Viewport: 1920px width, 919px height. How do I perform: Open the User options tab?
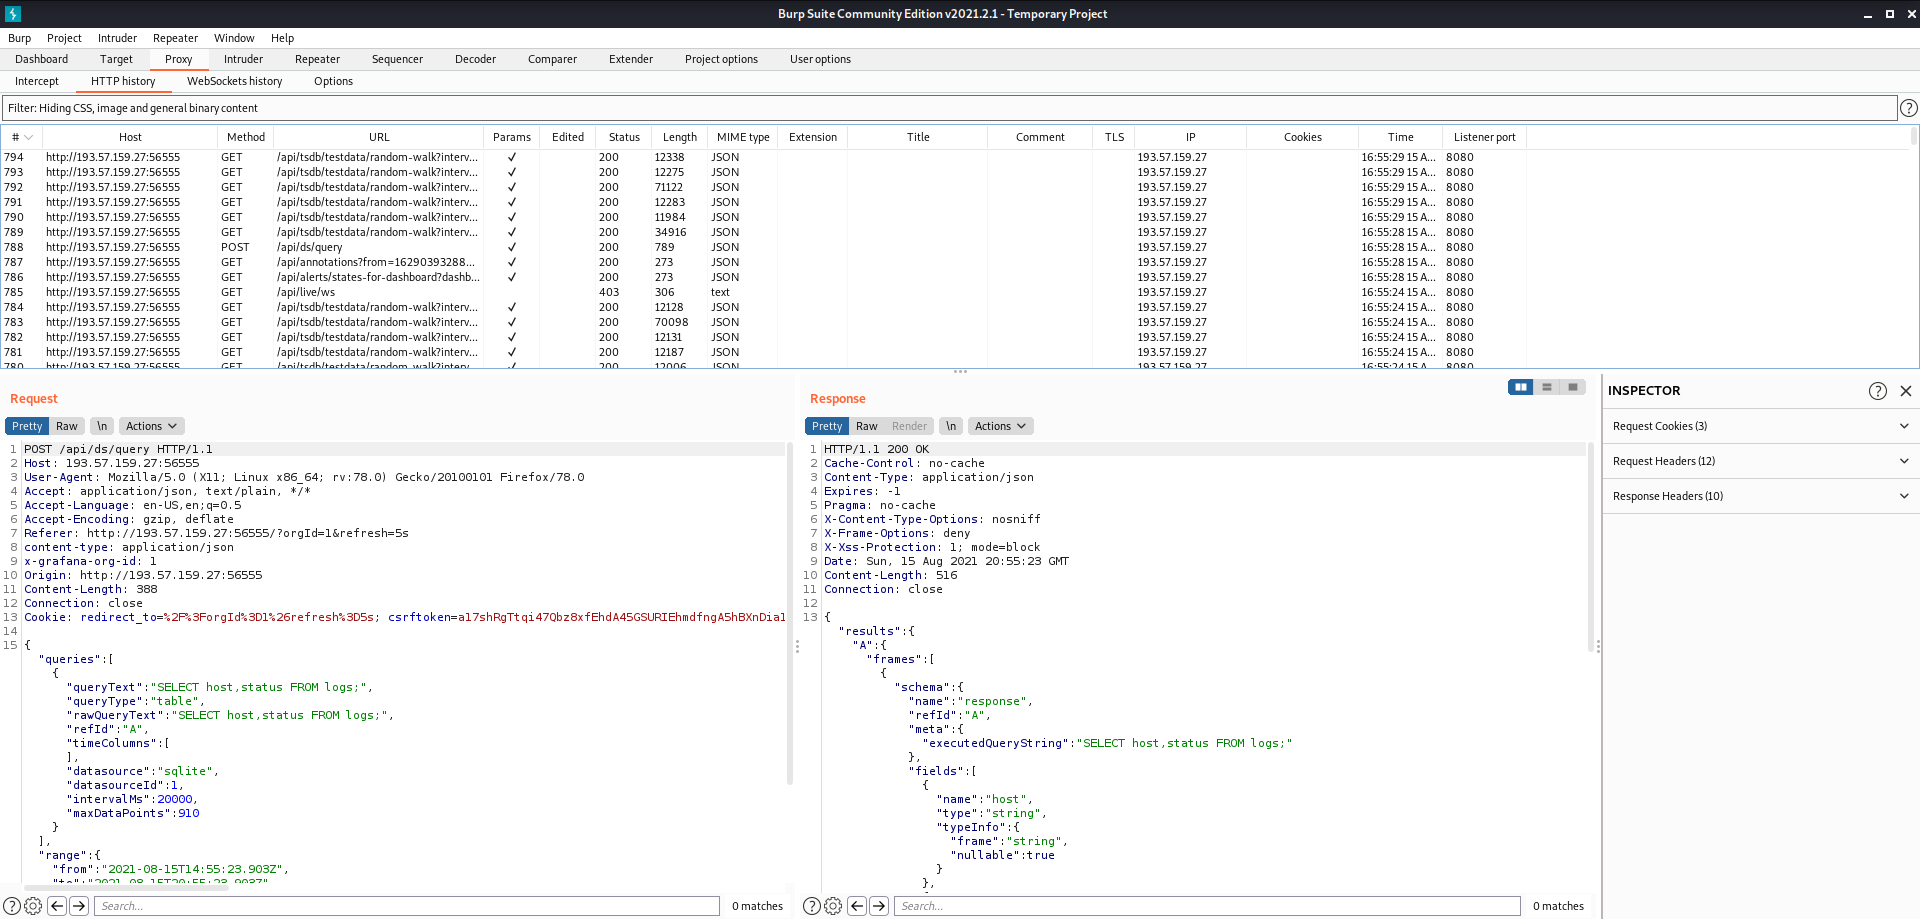(x=820, y=59)
